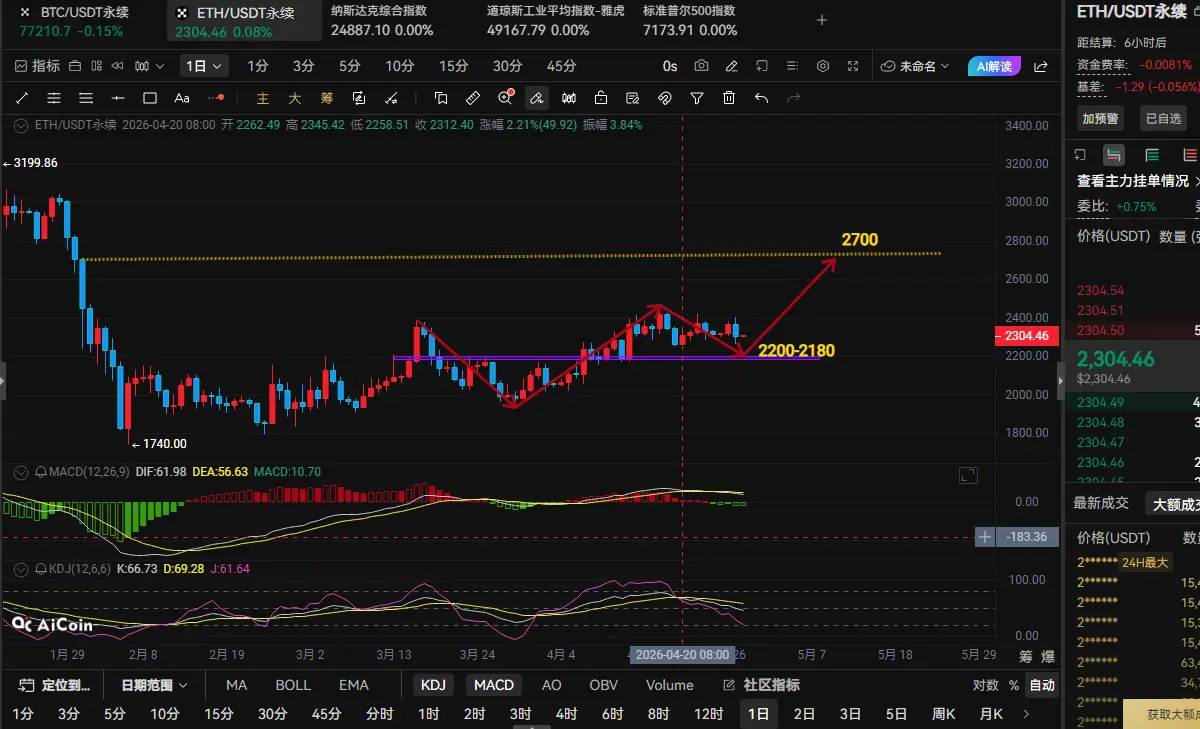Open the candlestick chart type dropdown
The image size is (1200, 729).
[x=149, y=66]
